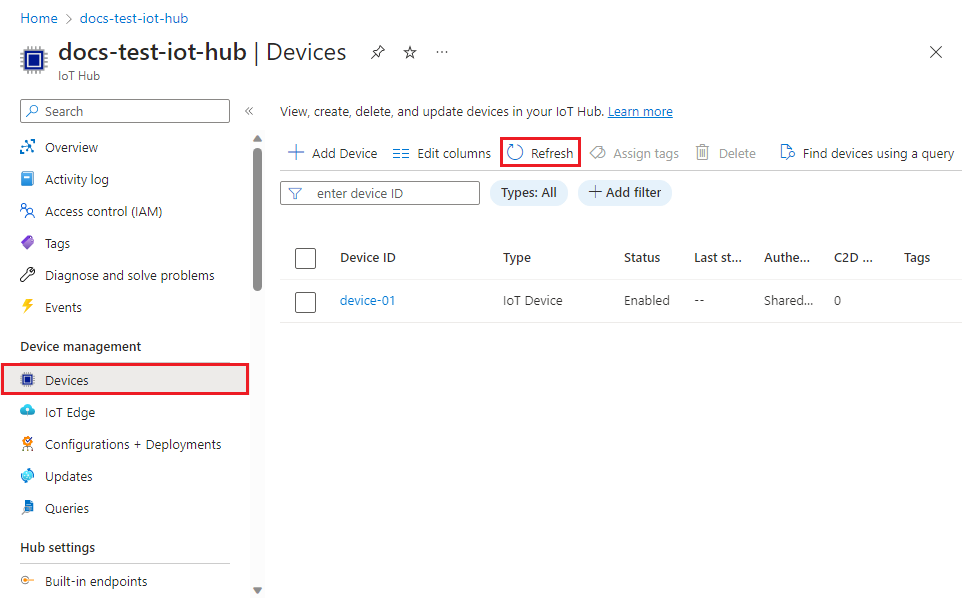Select all devices with header checkbox
Viewport: 972px width, 598px height.
306,258
